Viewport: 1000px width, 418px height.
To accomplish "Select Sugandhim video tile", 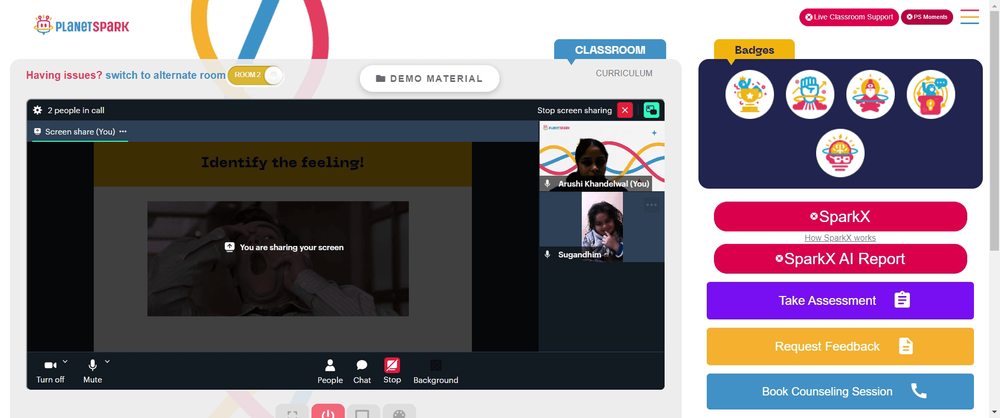I will (x=601, y=227).
